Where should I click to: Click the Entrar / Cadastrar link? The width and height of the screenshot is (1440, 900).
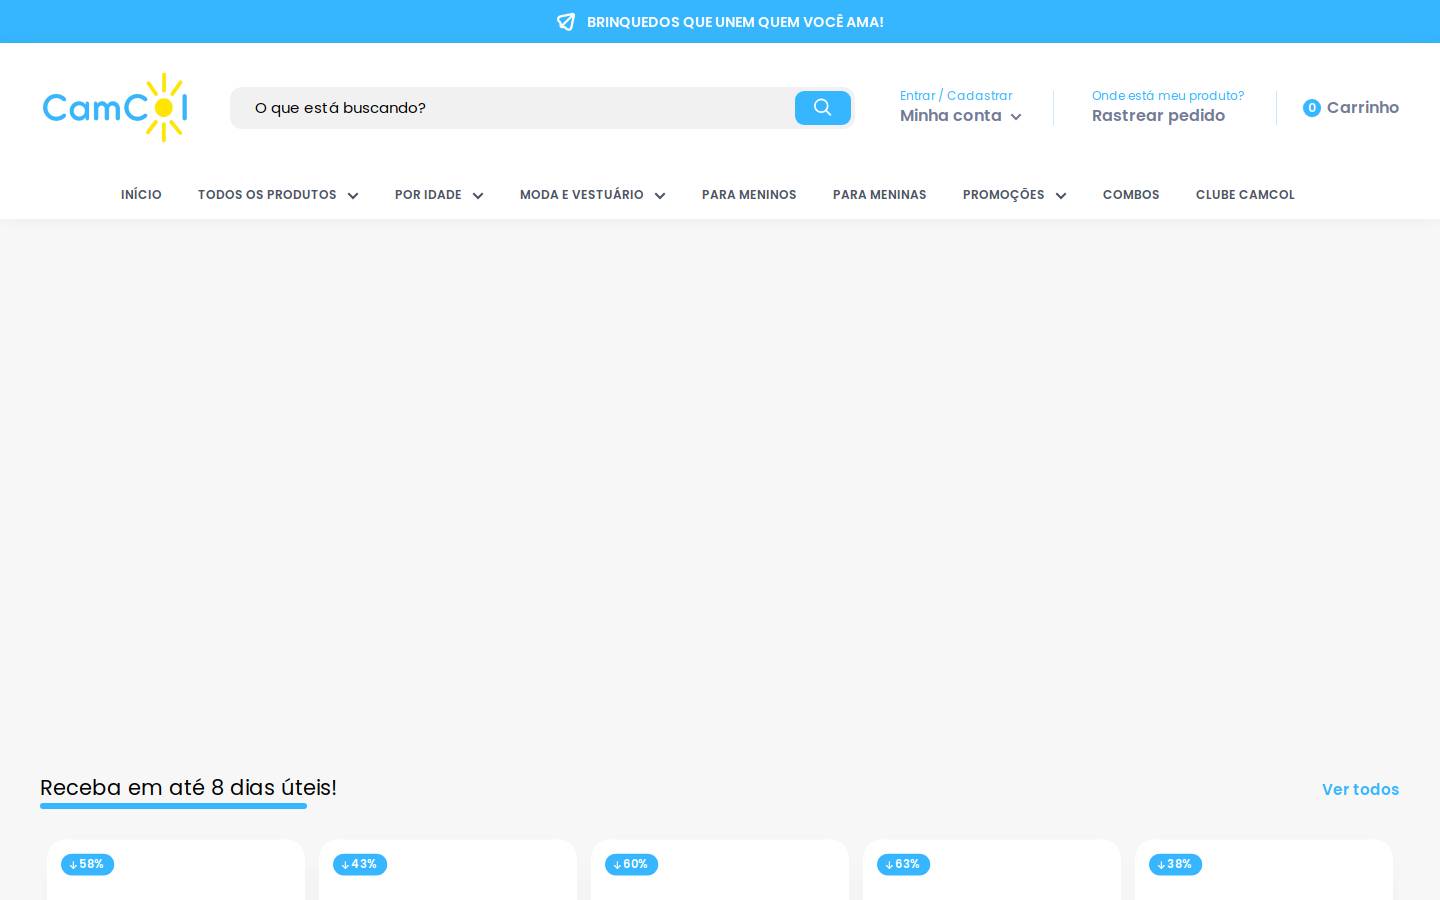(x=956, y=96)
